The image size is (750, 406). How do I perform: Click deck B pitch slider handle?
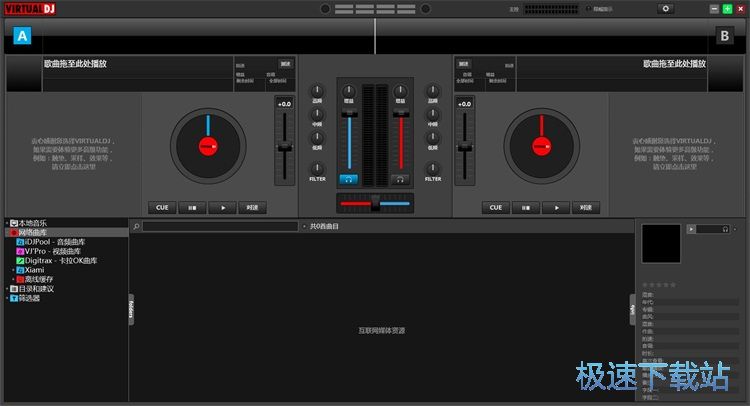[x=464, y=148]
